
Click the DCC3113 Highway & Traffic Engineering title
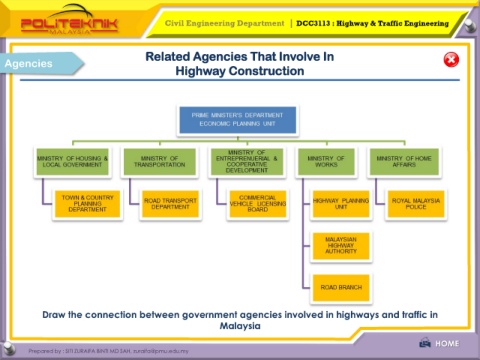[x=372, y=23]
